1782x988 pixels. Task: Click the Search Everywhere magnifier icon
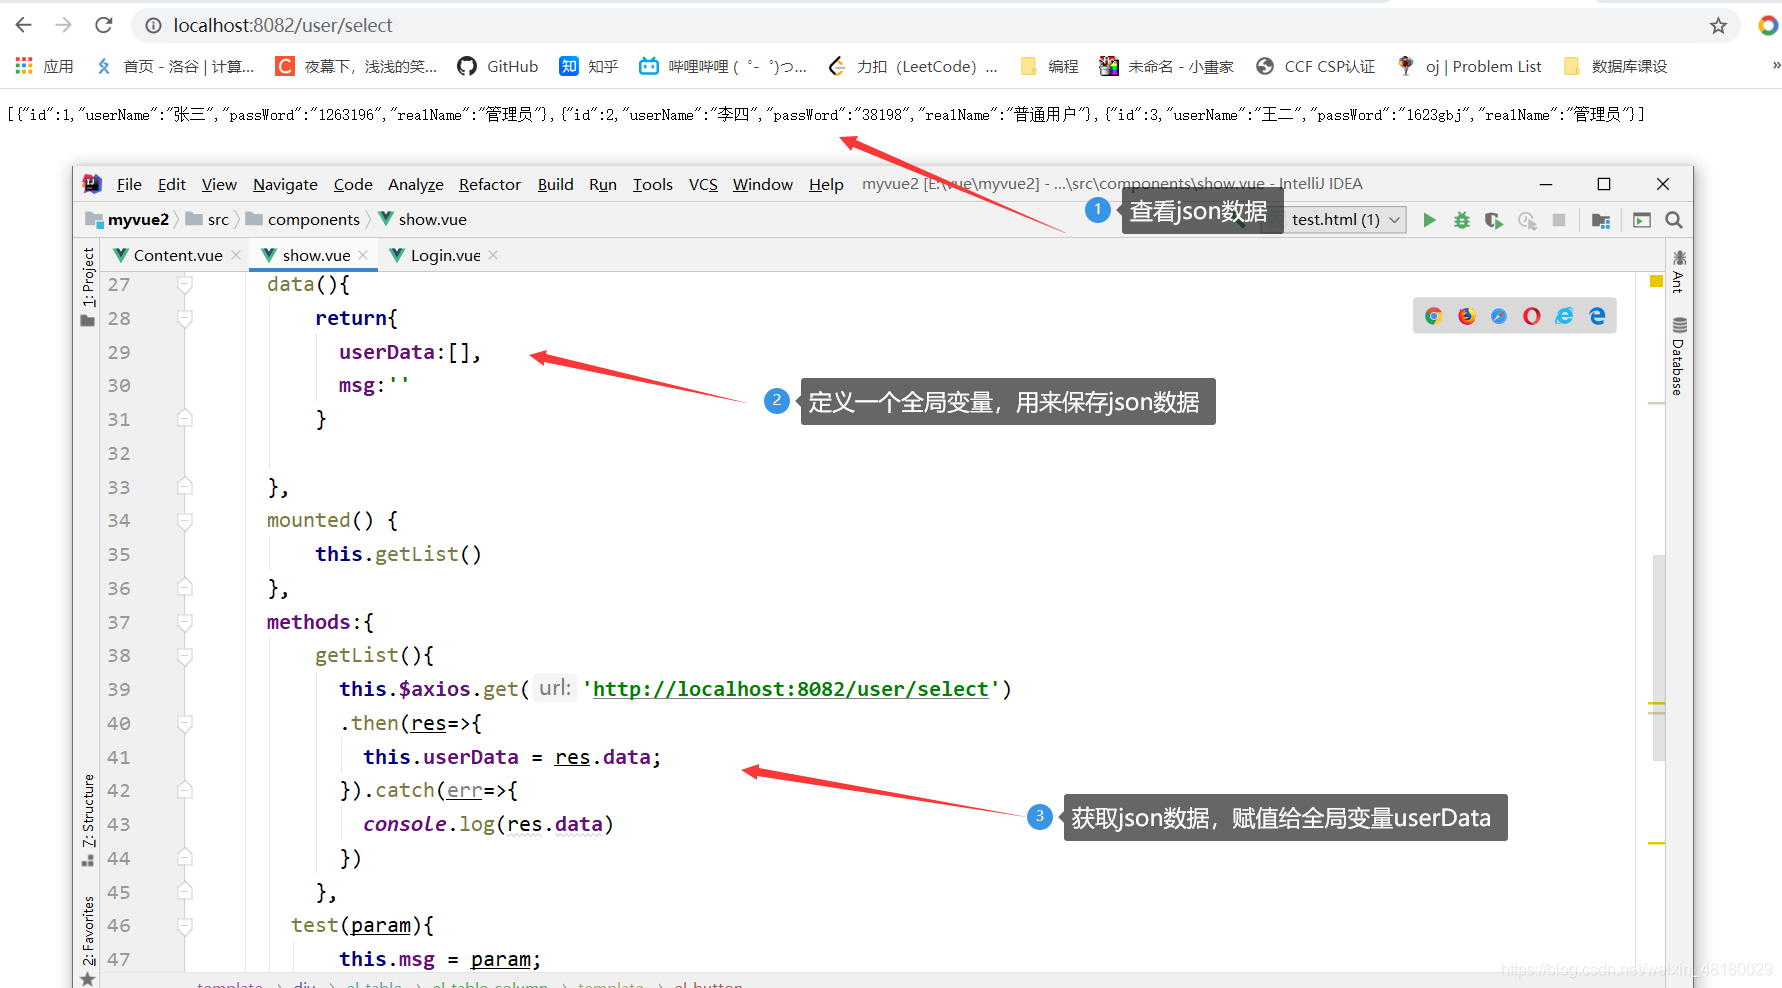coord(1674,220)
